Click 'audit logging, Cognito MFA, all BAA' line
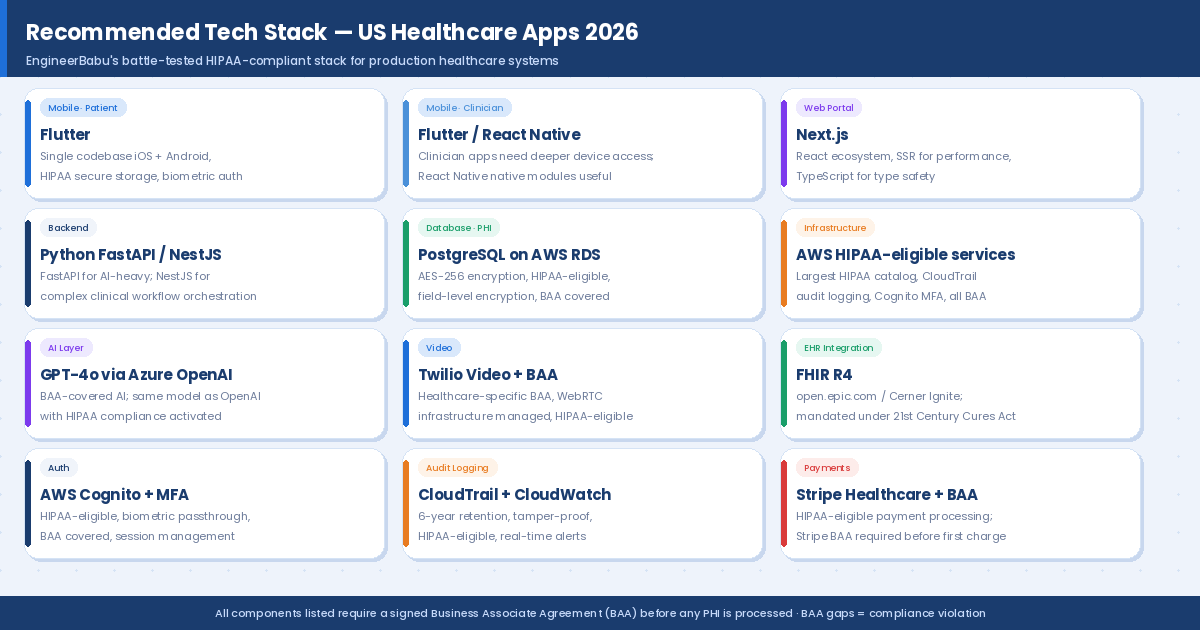Screen dimensions: 1200x630 (x=891, y=296)
